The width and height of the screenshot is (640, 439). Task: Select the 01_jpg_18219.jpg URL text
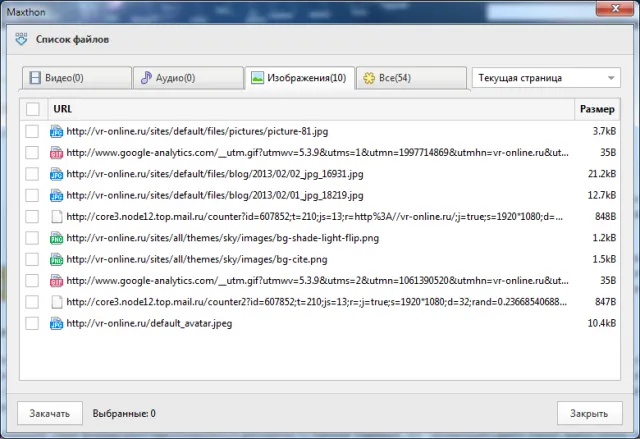215,195
